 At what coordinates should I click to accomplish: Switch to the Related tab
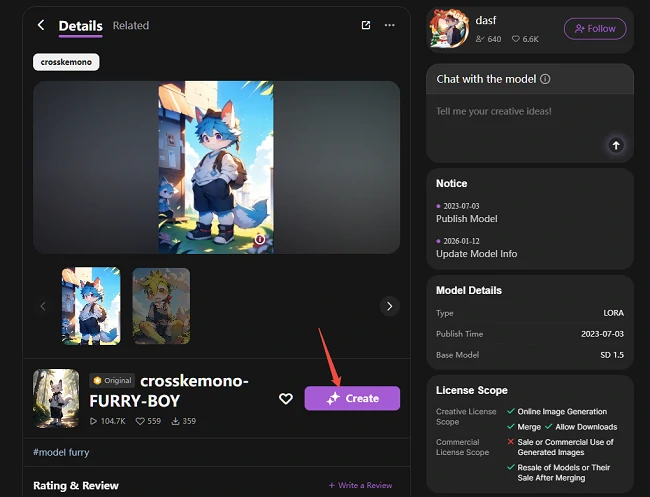131,26
